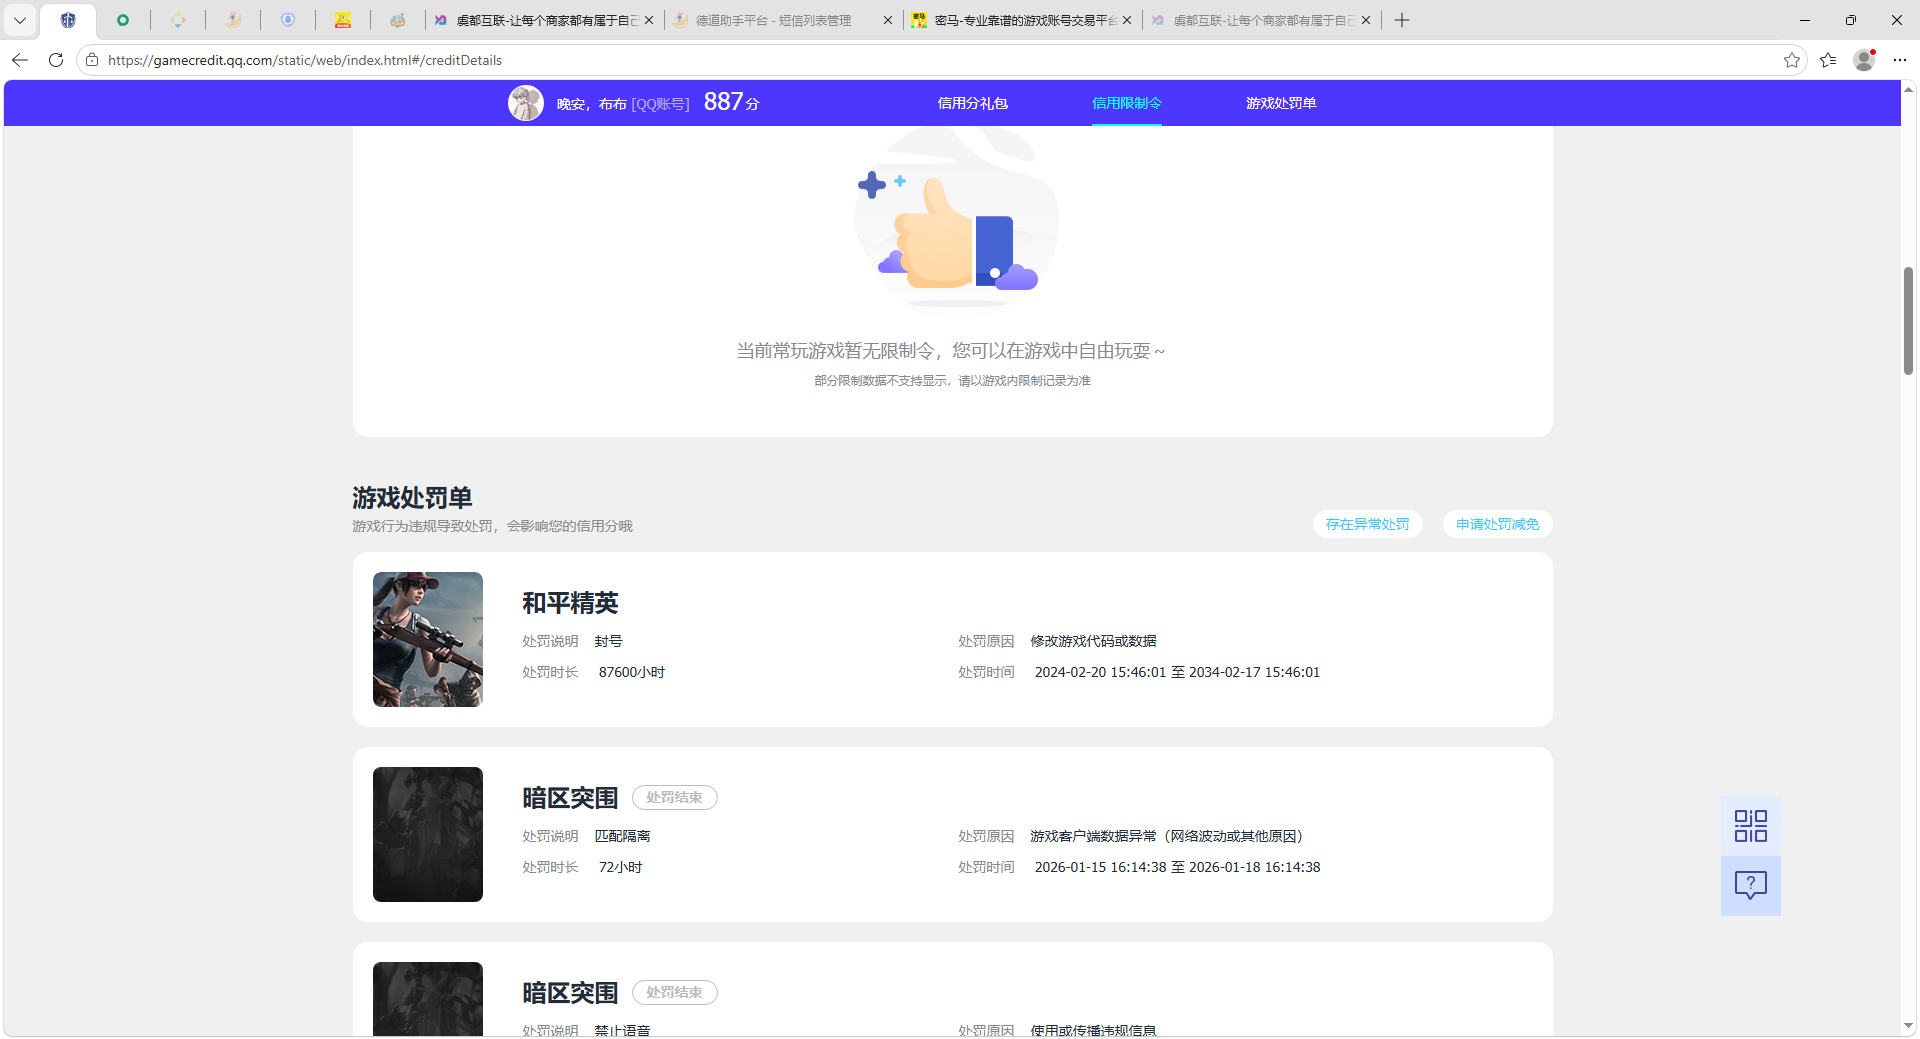
Task: Close the 德道助手平台 tab
Action: 887,20
